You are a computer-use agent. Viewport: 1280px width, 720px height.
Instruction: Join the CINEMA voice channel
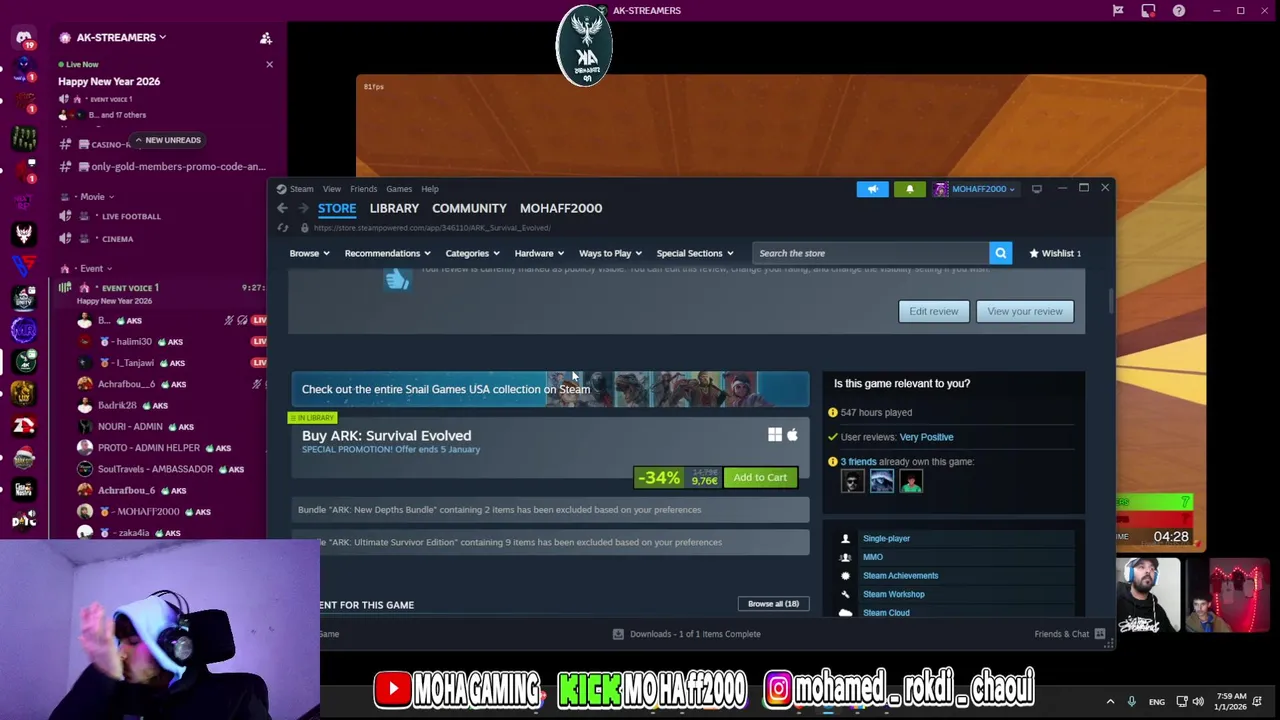click(x=117, y=239)
